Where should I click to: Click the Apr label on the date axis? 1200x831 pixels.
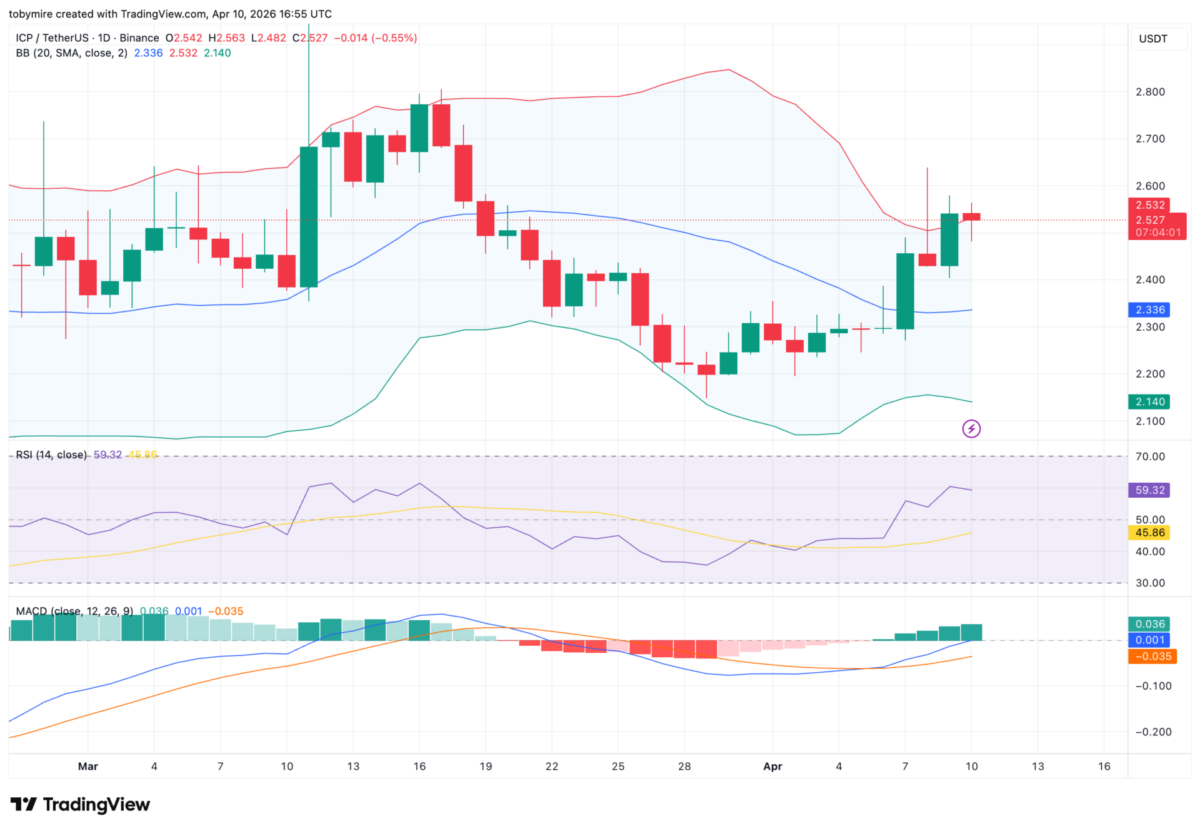[x=774, y=766]
